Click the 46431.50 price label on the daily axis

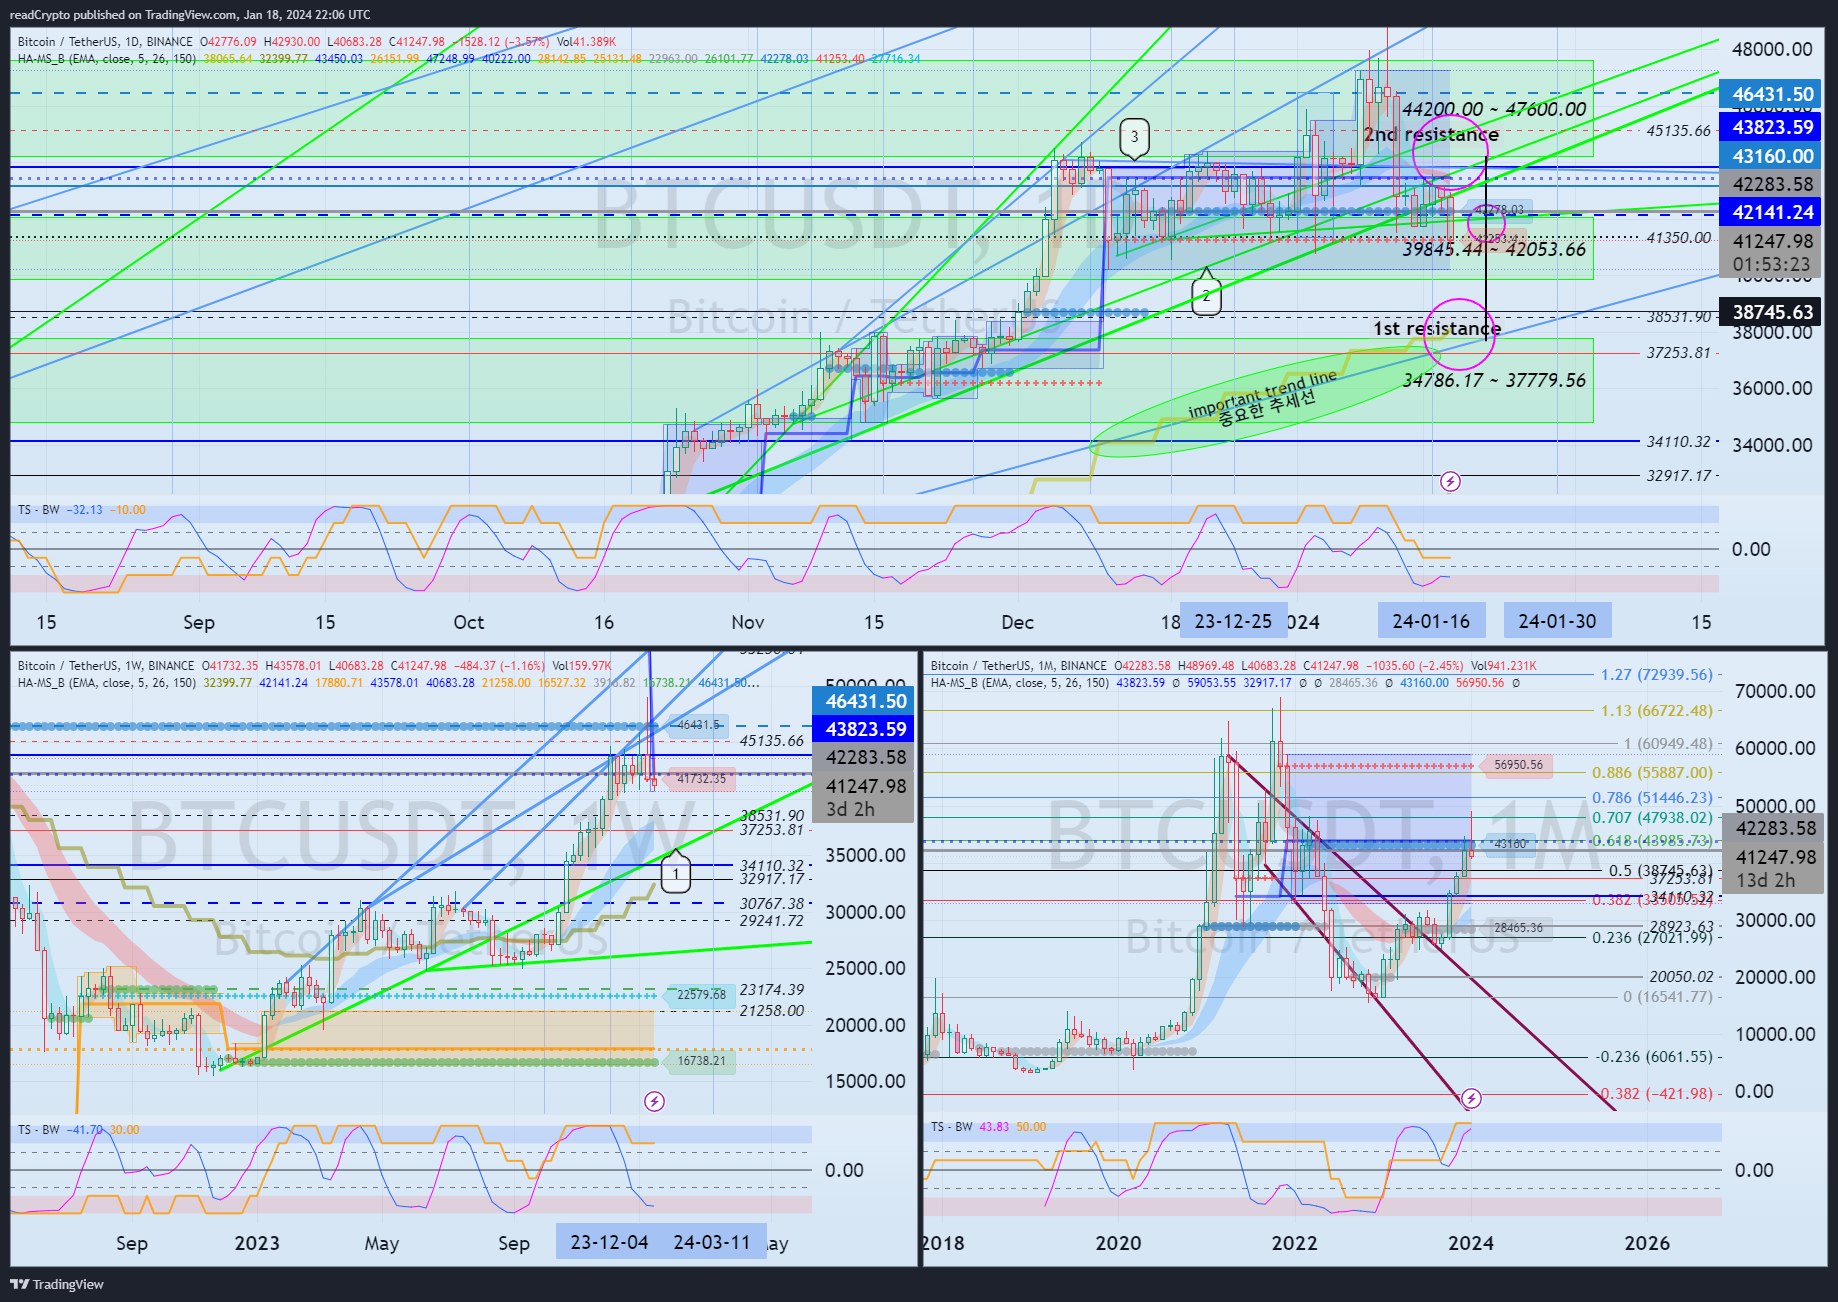[x=1772, y=95]
